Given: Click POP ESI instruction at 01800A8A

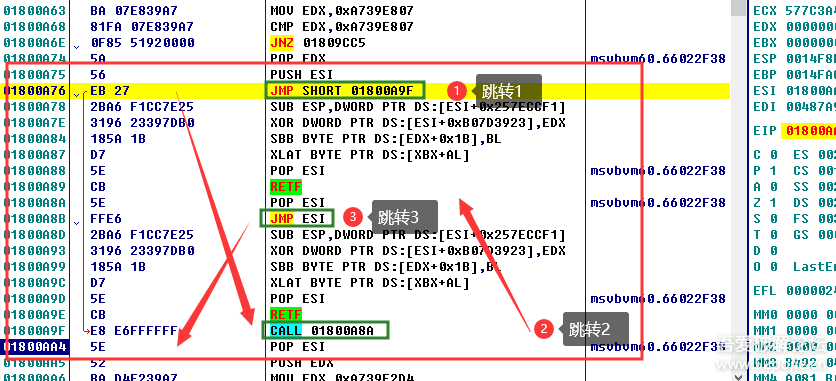Looking at the screenshot, I should click(298, 202).
